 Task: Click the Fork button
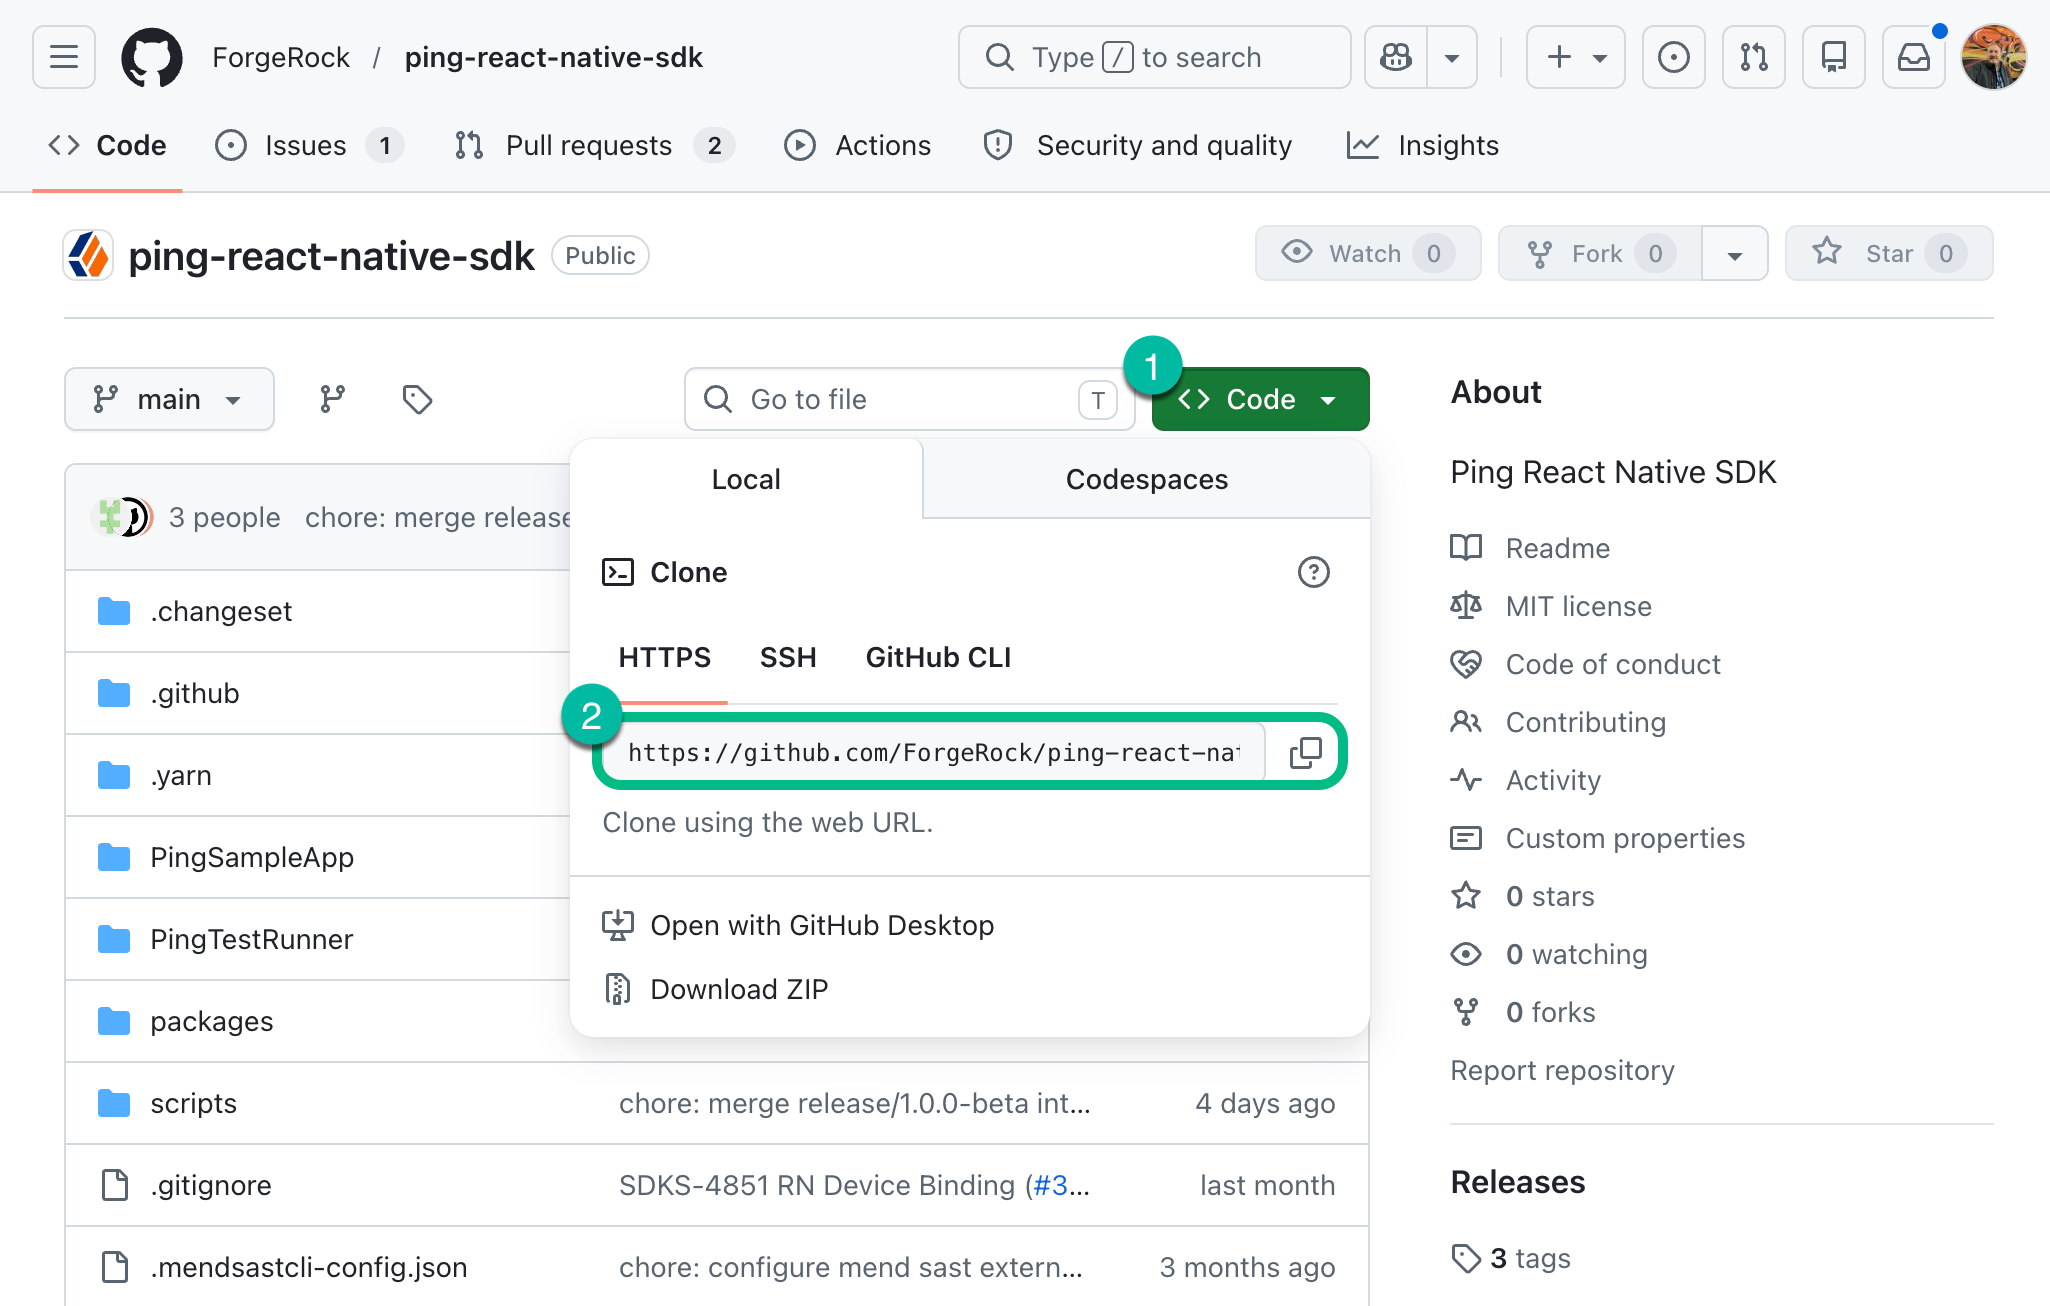(1600, 253)
